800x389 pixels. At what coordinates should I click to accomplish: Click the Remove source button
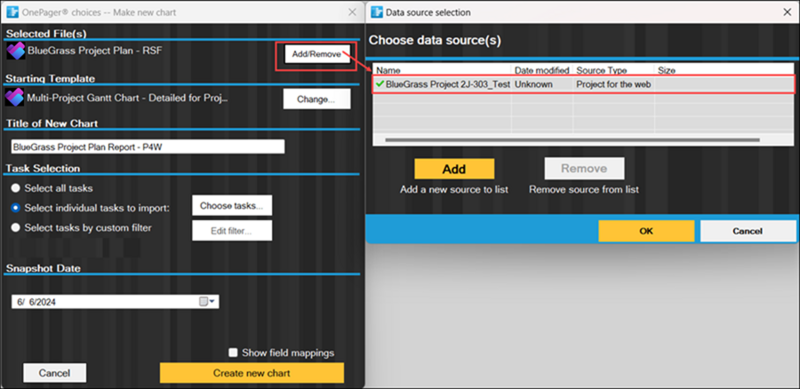pos(584,168)
